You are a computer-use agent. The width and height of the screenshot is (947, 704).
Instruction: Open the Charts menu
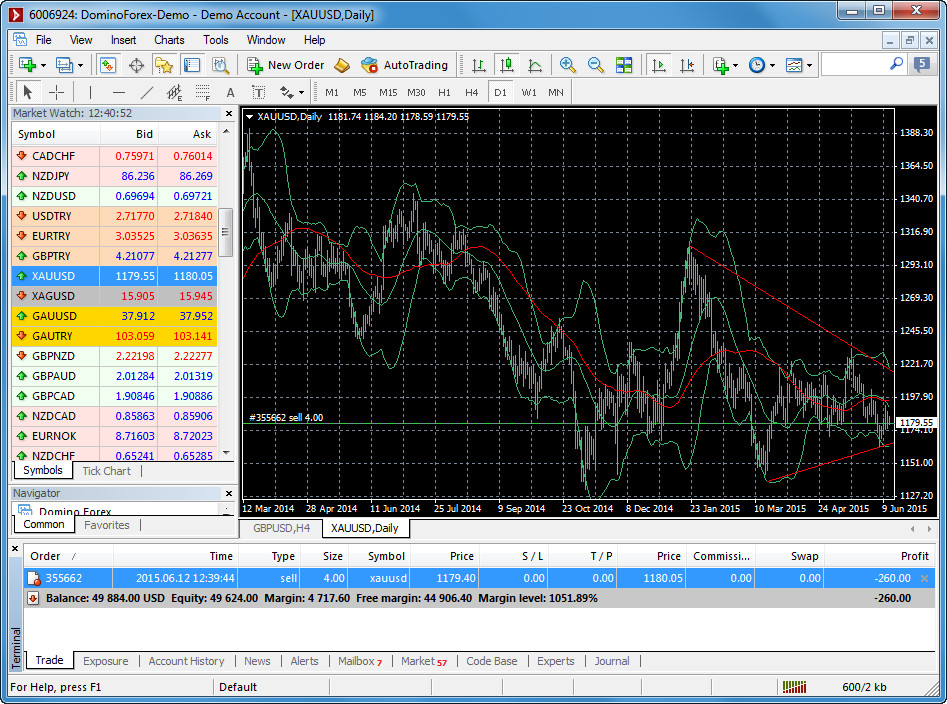pyautogui.click(x=169, y=40)
